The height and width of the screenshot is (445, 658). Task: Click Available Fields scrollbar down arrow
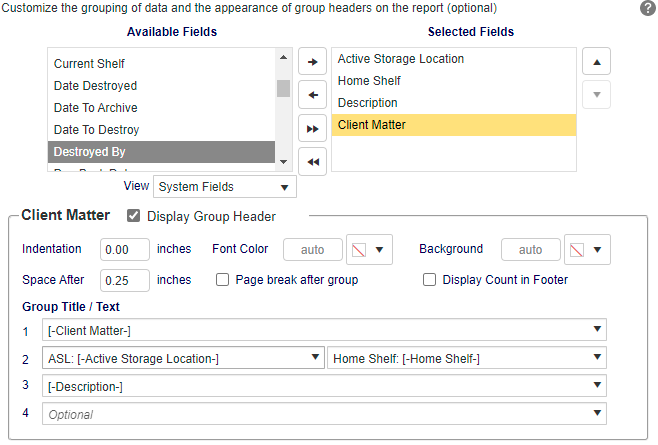click(284, 162)
